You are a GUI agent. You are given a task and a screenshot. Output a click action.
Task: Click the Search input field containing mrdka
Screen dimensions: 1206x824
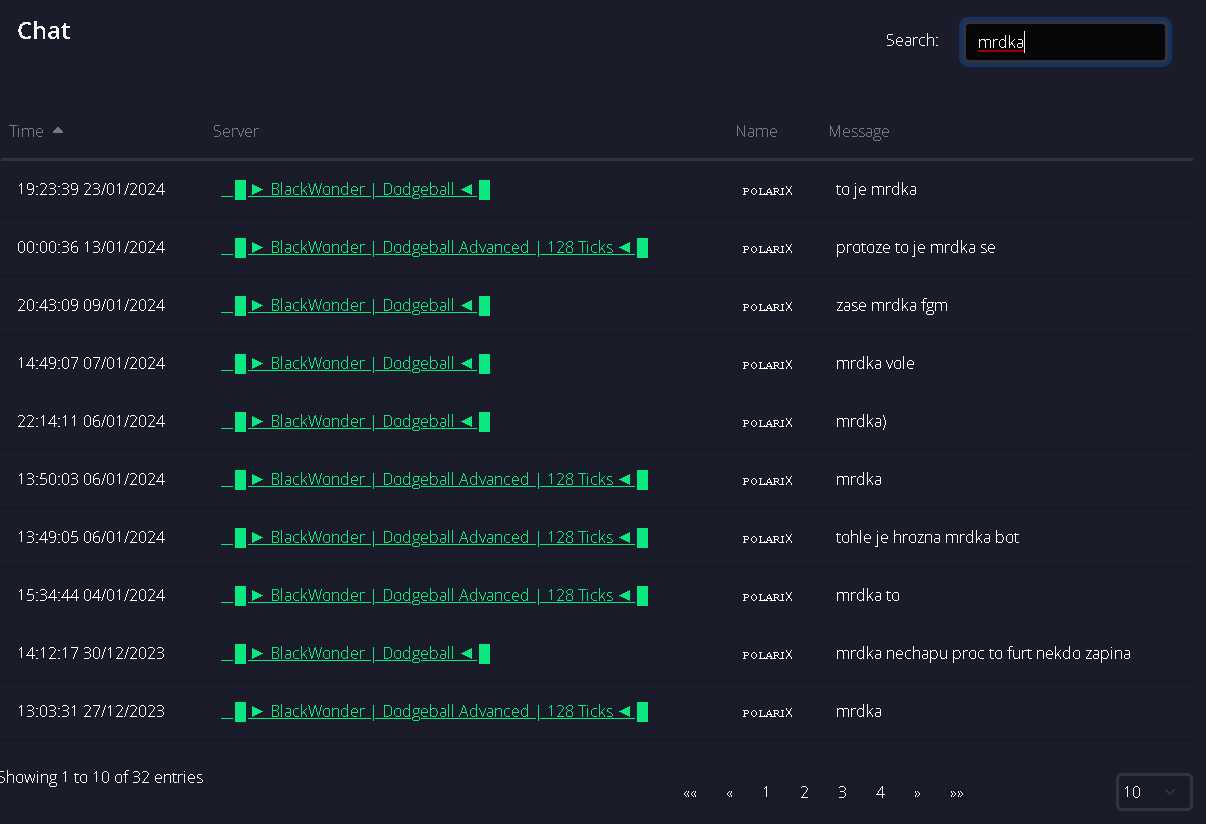click(x=1065, y=42)
